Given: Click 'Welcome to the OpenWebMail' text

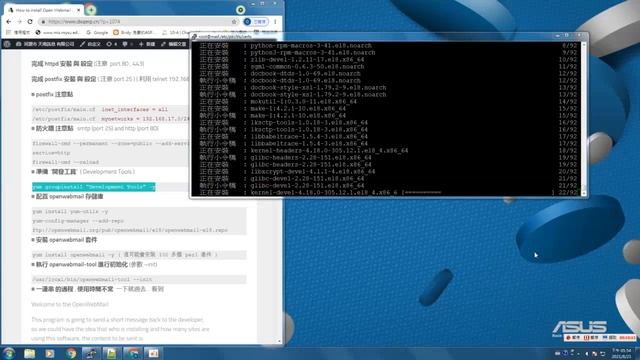Looking at the screenshot, I should click(70, 304).
